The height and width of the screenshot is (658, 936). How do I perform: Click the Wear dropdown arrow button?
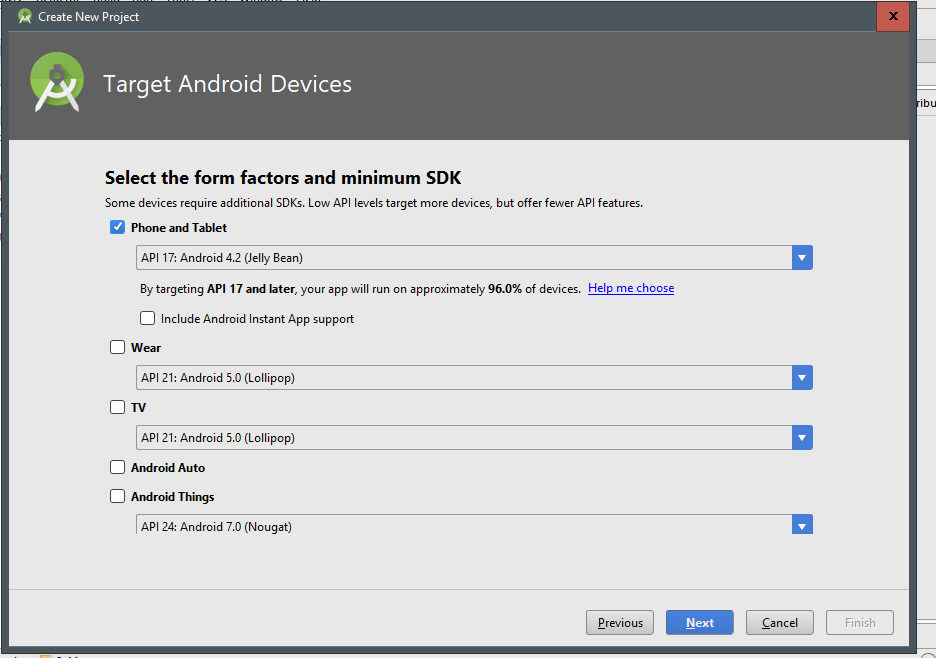(x=802, y=378)
